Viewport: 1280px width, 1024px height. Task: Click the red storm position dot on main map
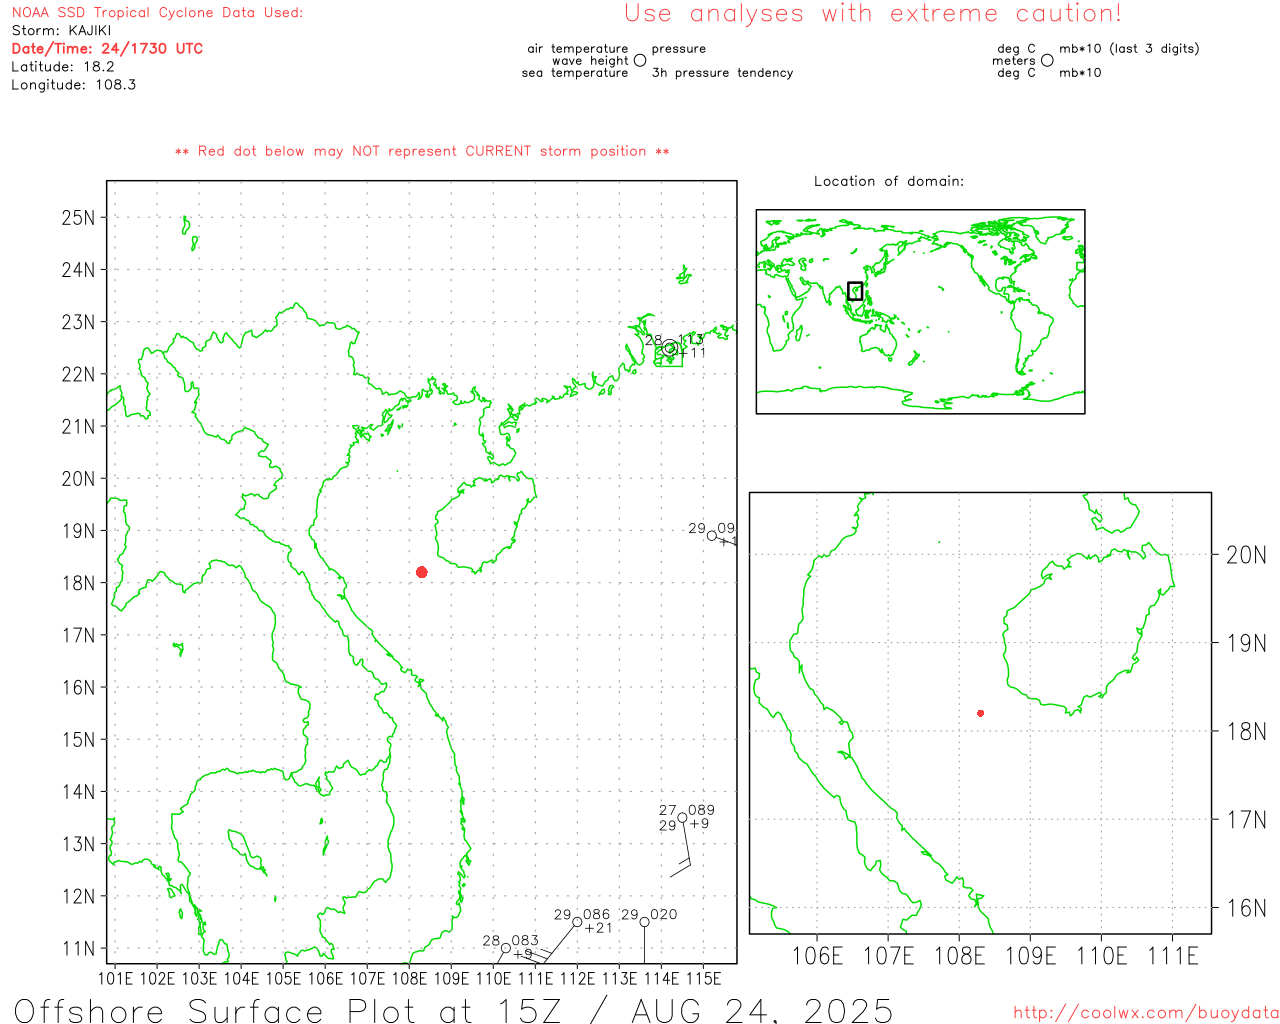[422, 572]
